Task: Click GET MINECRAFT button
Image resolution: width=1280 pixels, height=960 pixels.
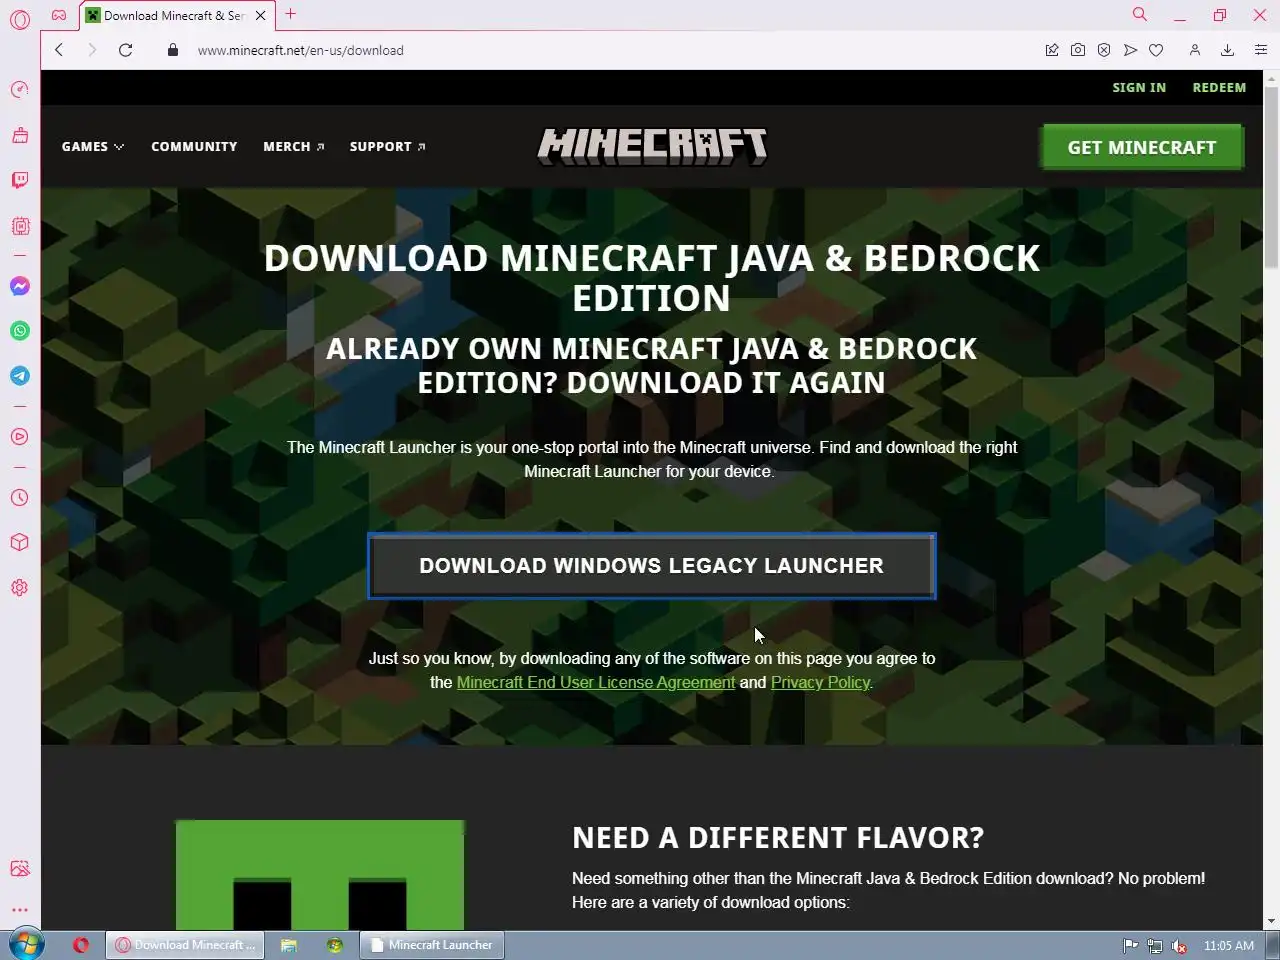Action: pos(1142,147)
